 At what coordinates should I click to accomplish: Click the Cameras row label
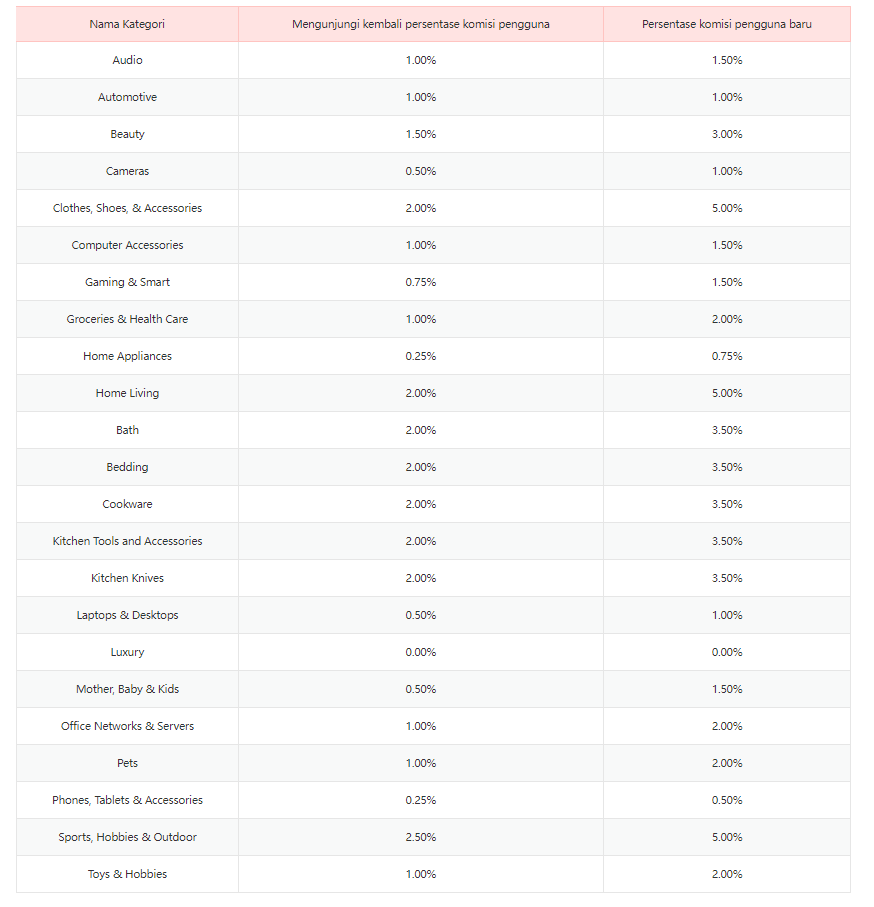click(x=127, y=172)
